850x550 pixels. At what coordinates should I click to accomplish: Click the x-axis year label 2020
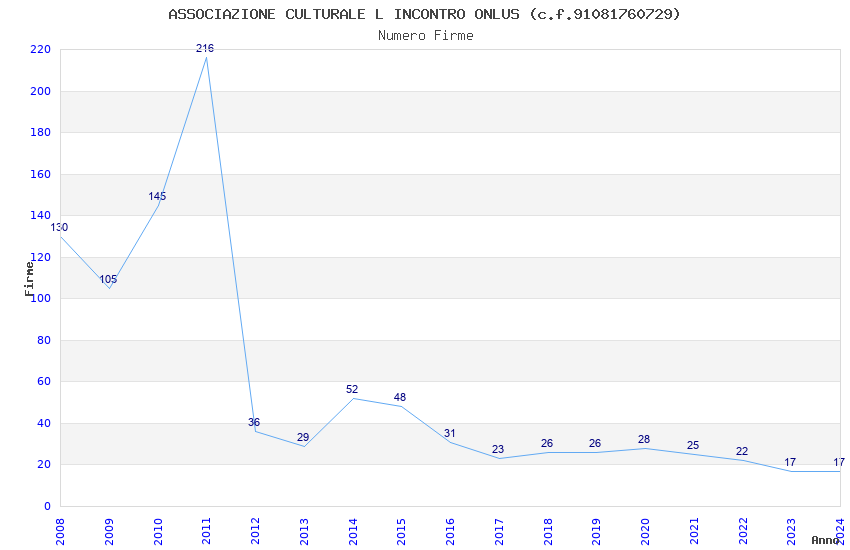(645, 532)
